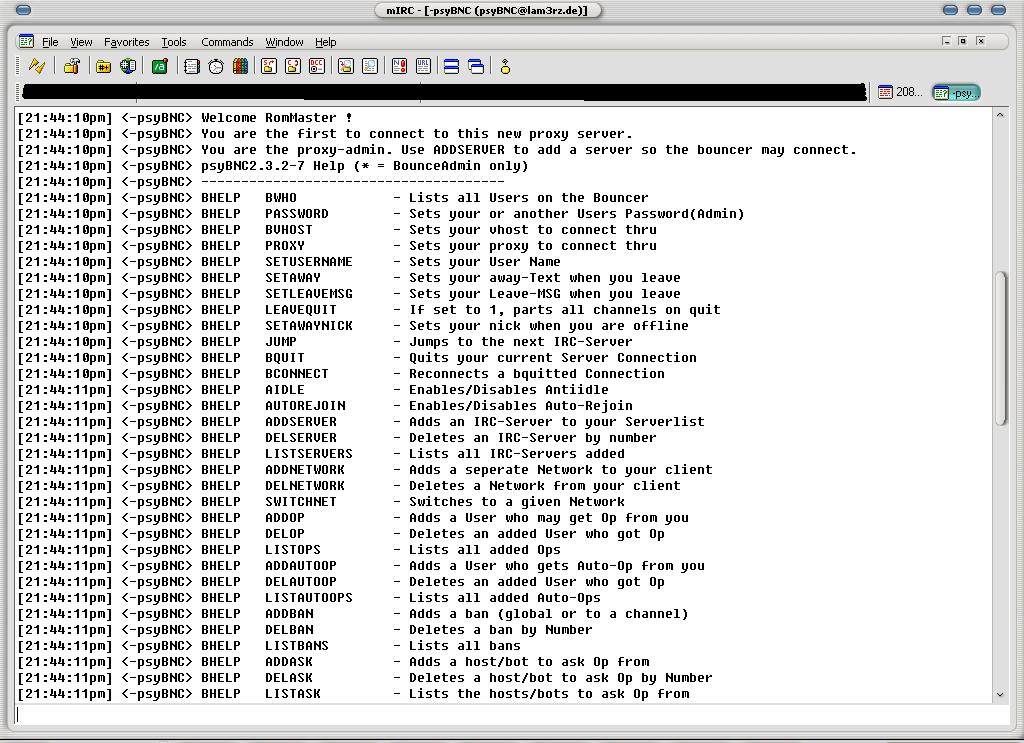Open the Notify List icon
Viewport: 1024px width, 743px height.
pyautogui.click(x=399, y=66)
